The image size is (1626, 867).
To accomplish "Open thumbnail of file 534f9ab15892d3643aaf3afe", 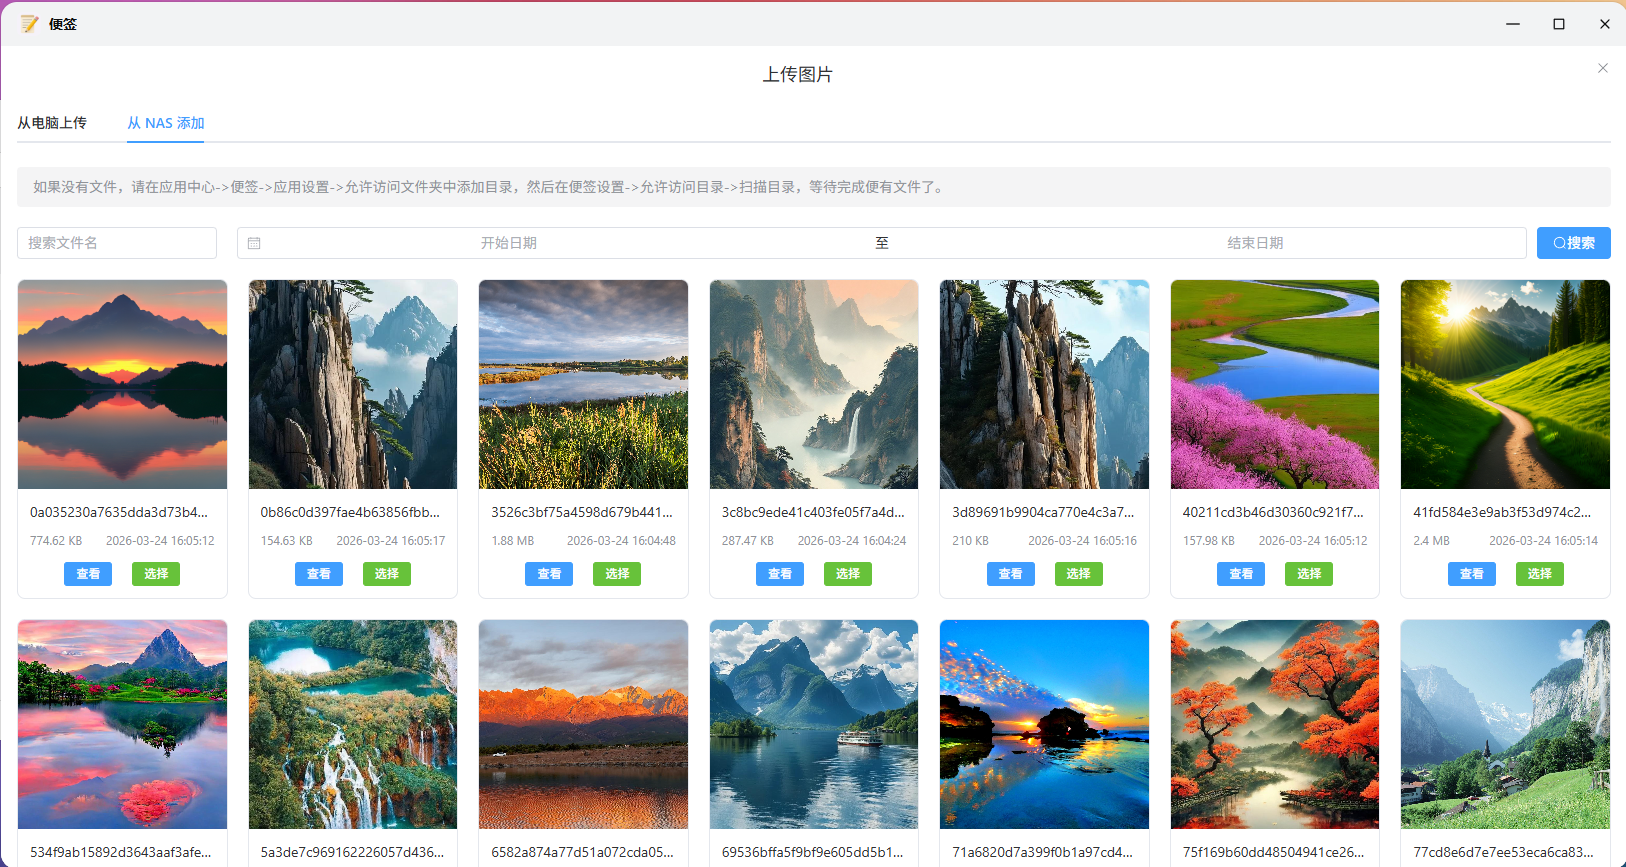I will pyautogui.click(x=122, y=724).
